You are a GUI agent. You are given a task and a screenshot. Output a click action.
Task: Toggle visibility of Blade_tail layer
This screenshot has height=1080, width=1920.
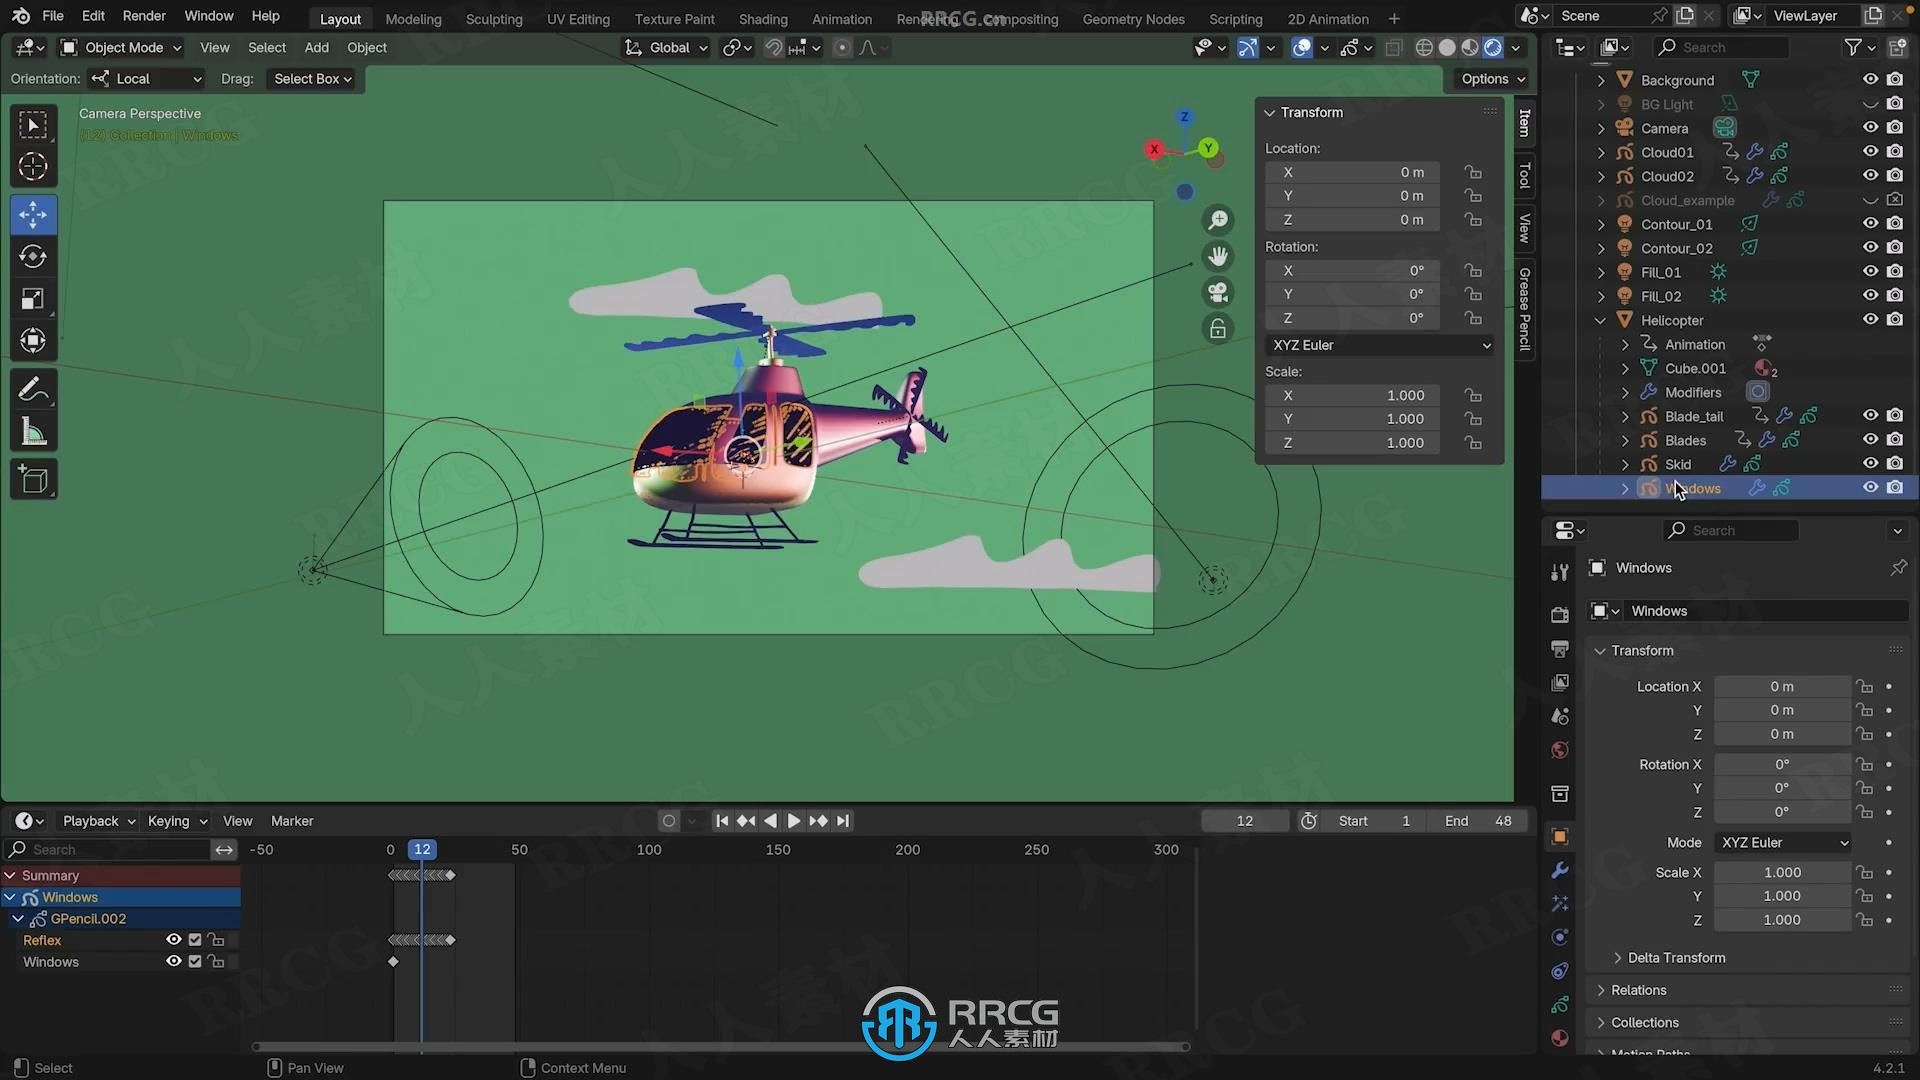coord(1870,415)
